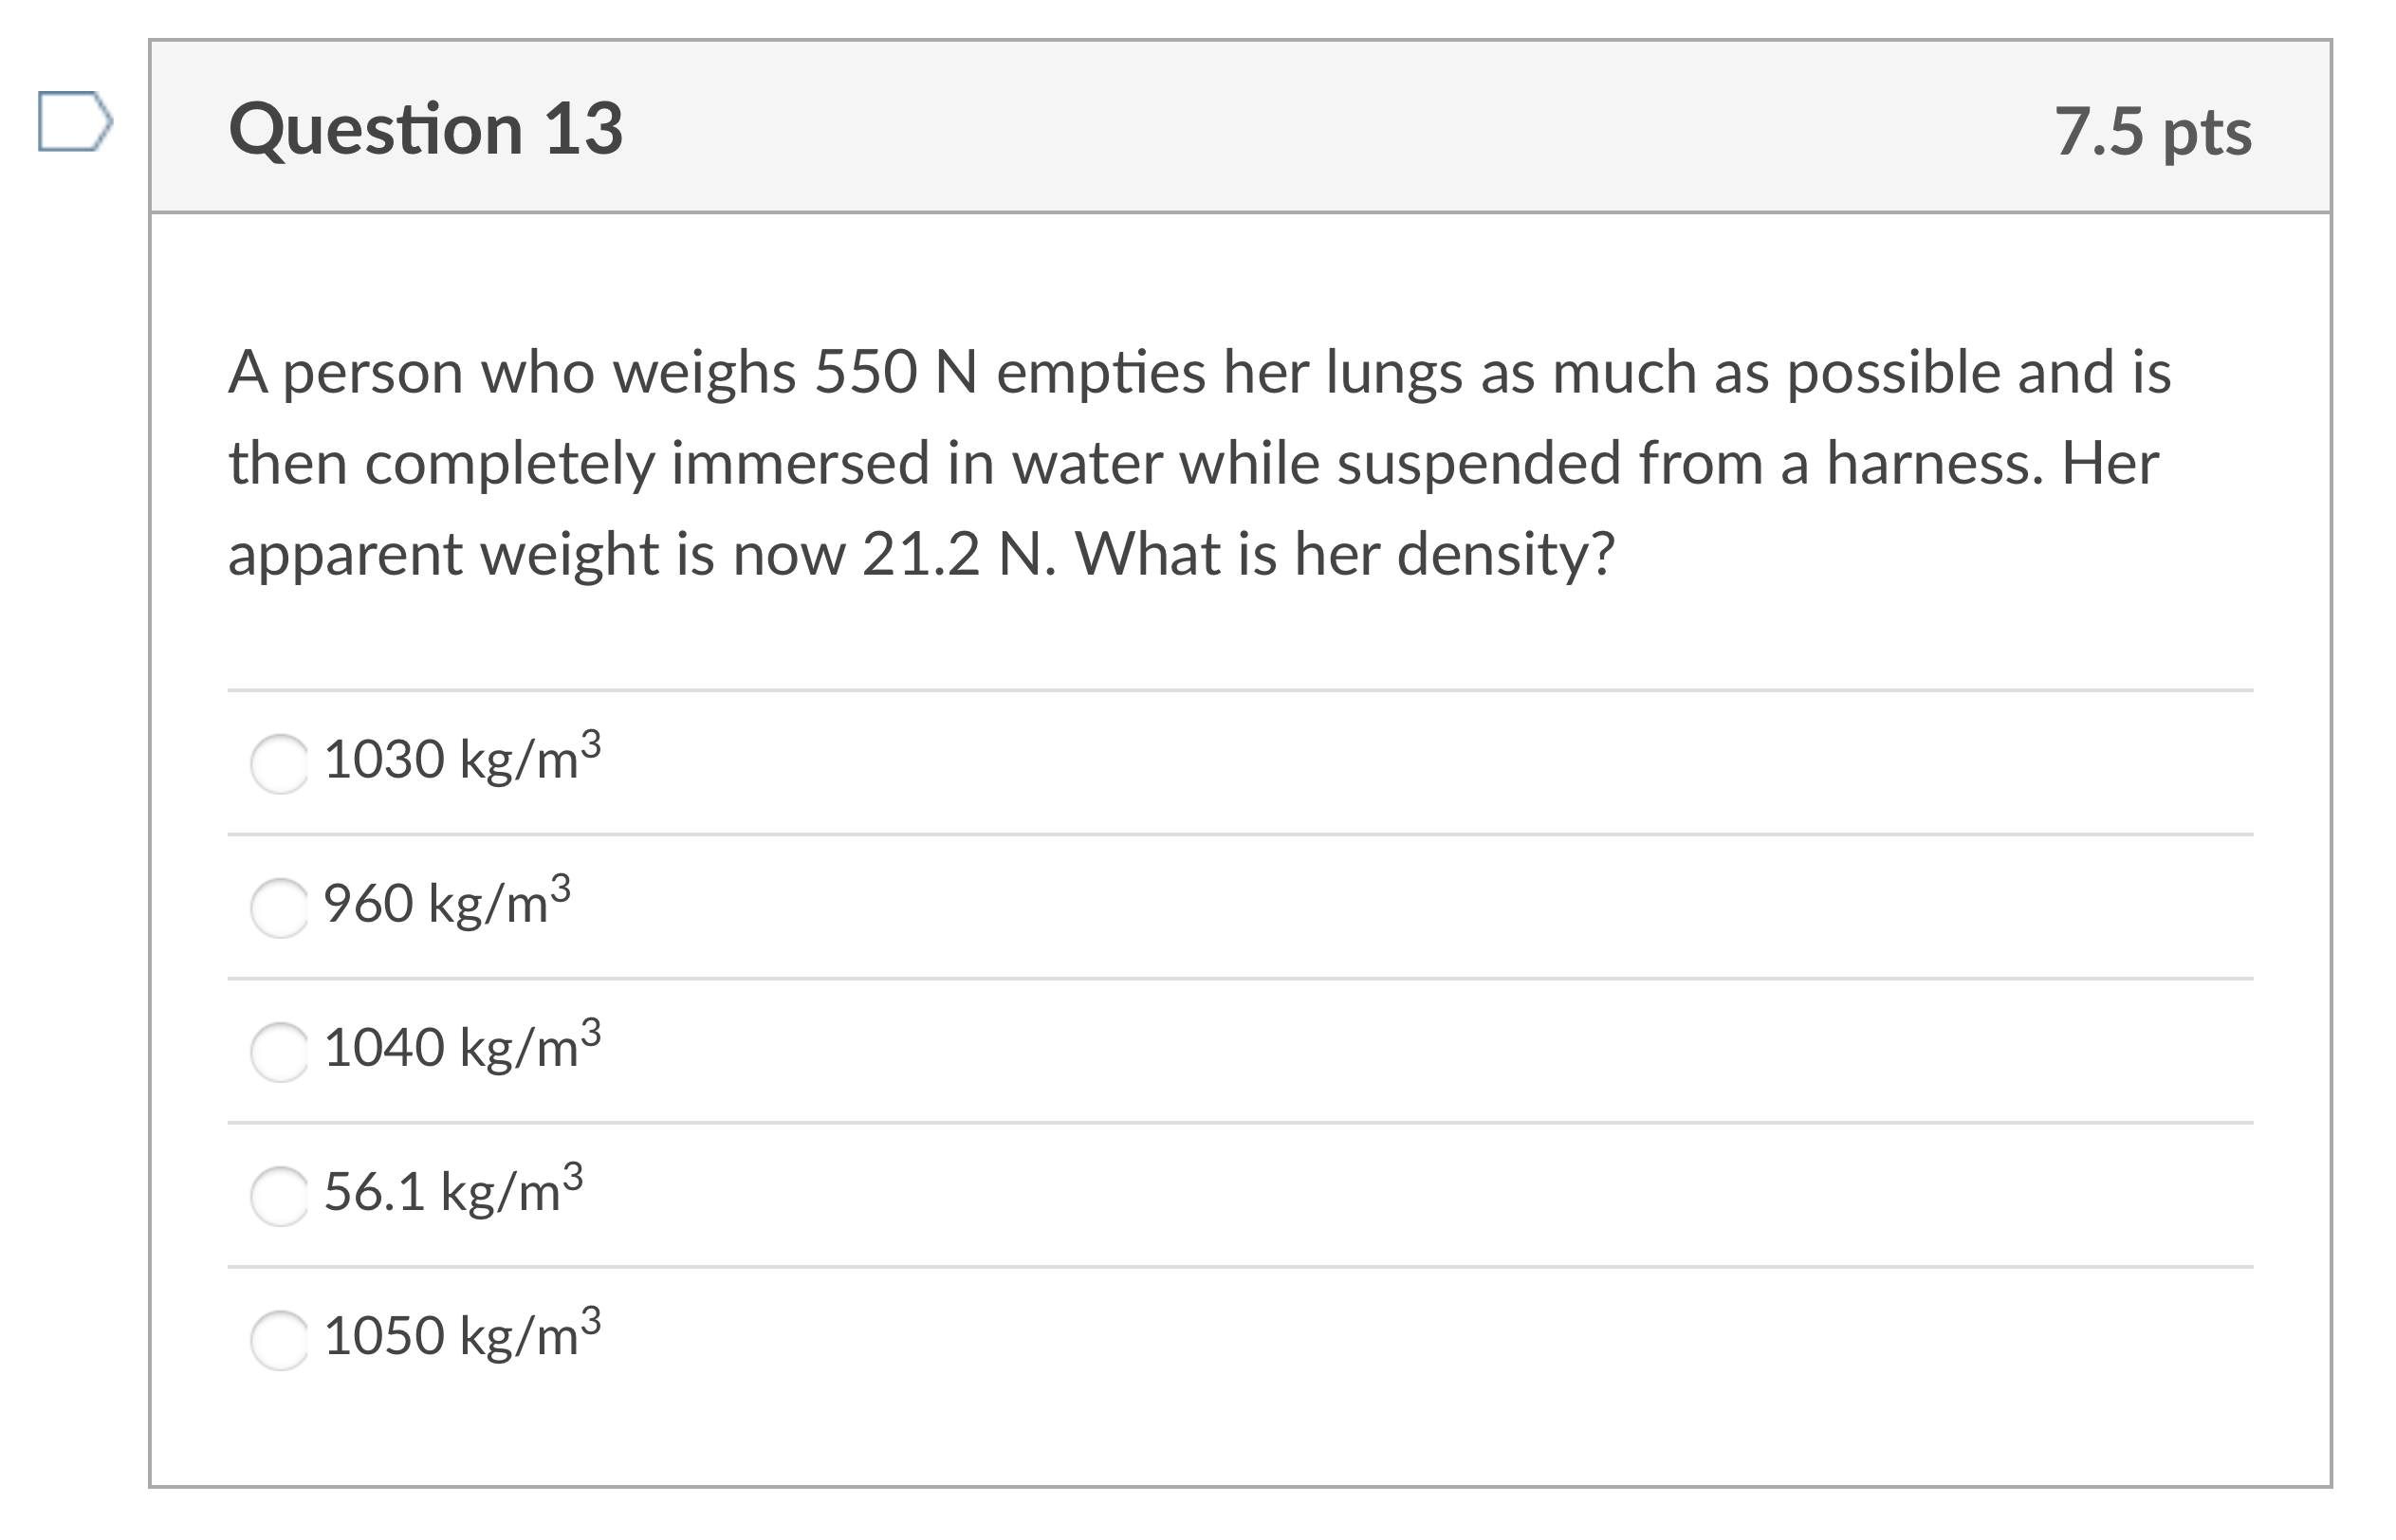Flag Question 13 using the bookmark icon
The width and height of the screenshot is (2396, 1540).
coord(75,119)
